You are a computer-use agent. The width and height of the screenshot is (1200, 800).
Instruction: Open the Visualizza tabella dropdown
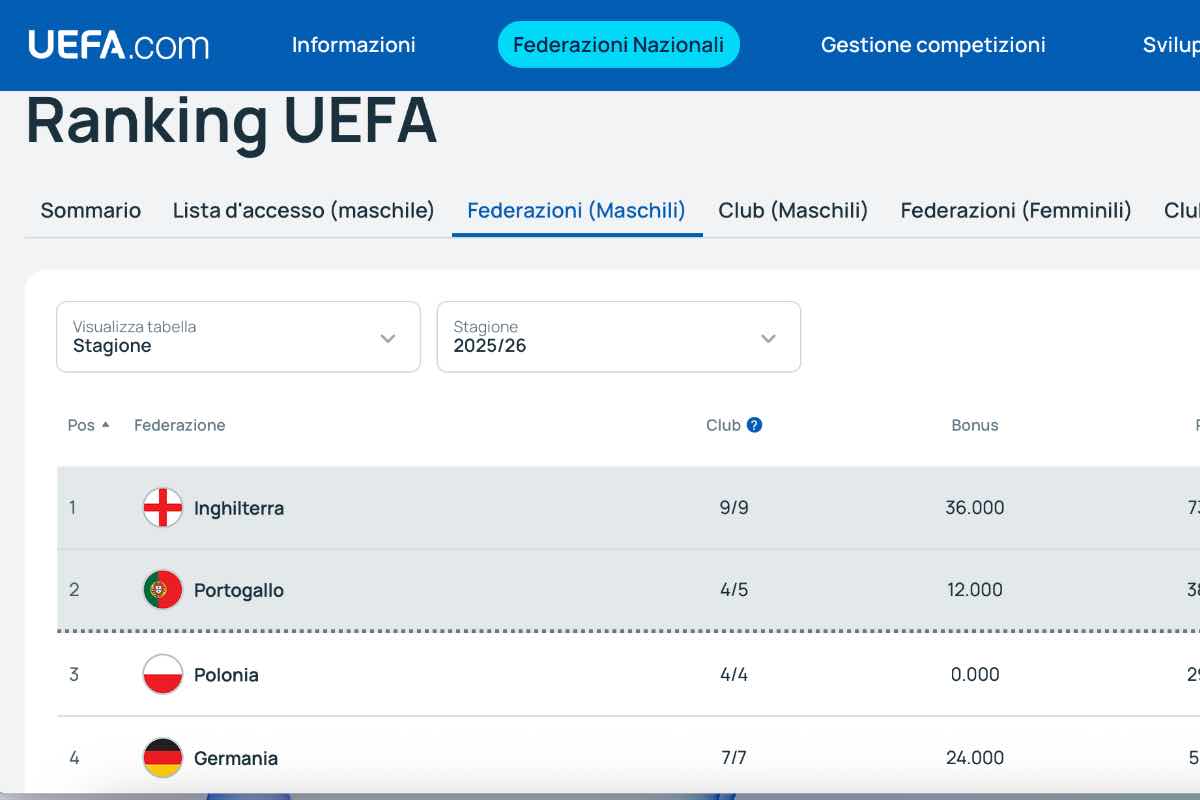pyautogui.click(x=237, y=337)
